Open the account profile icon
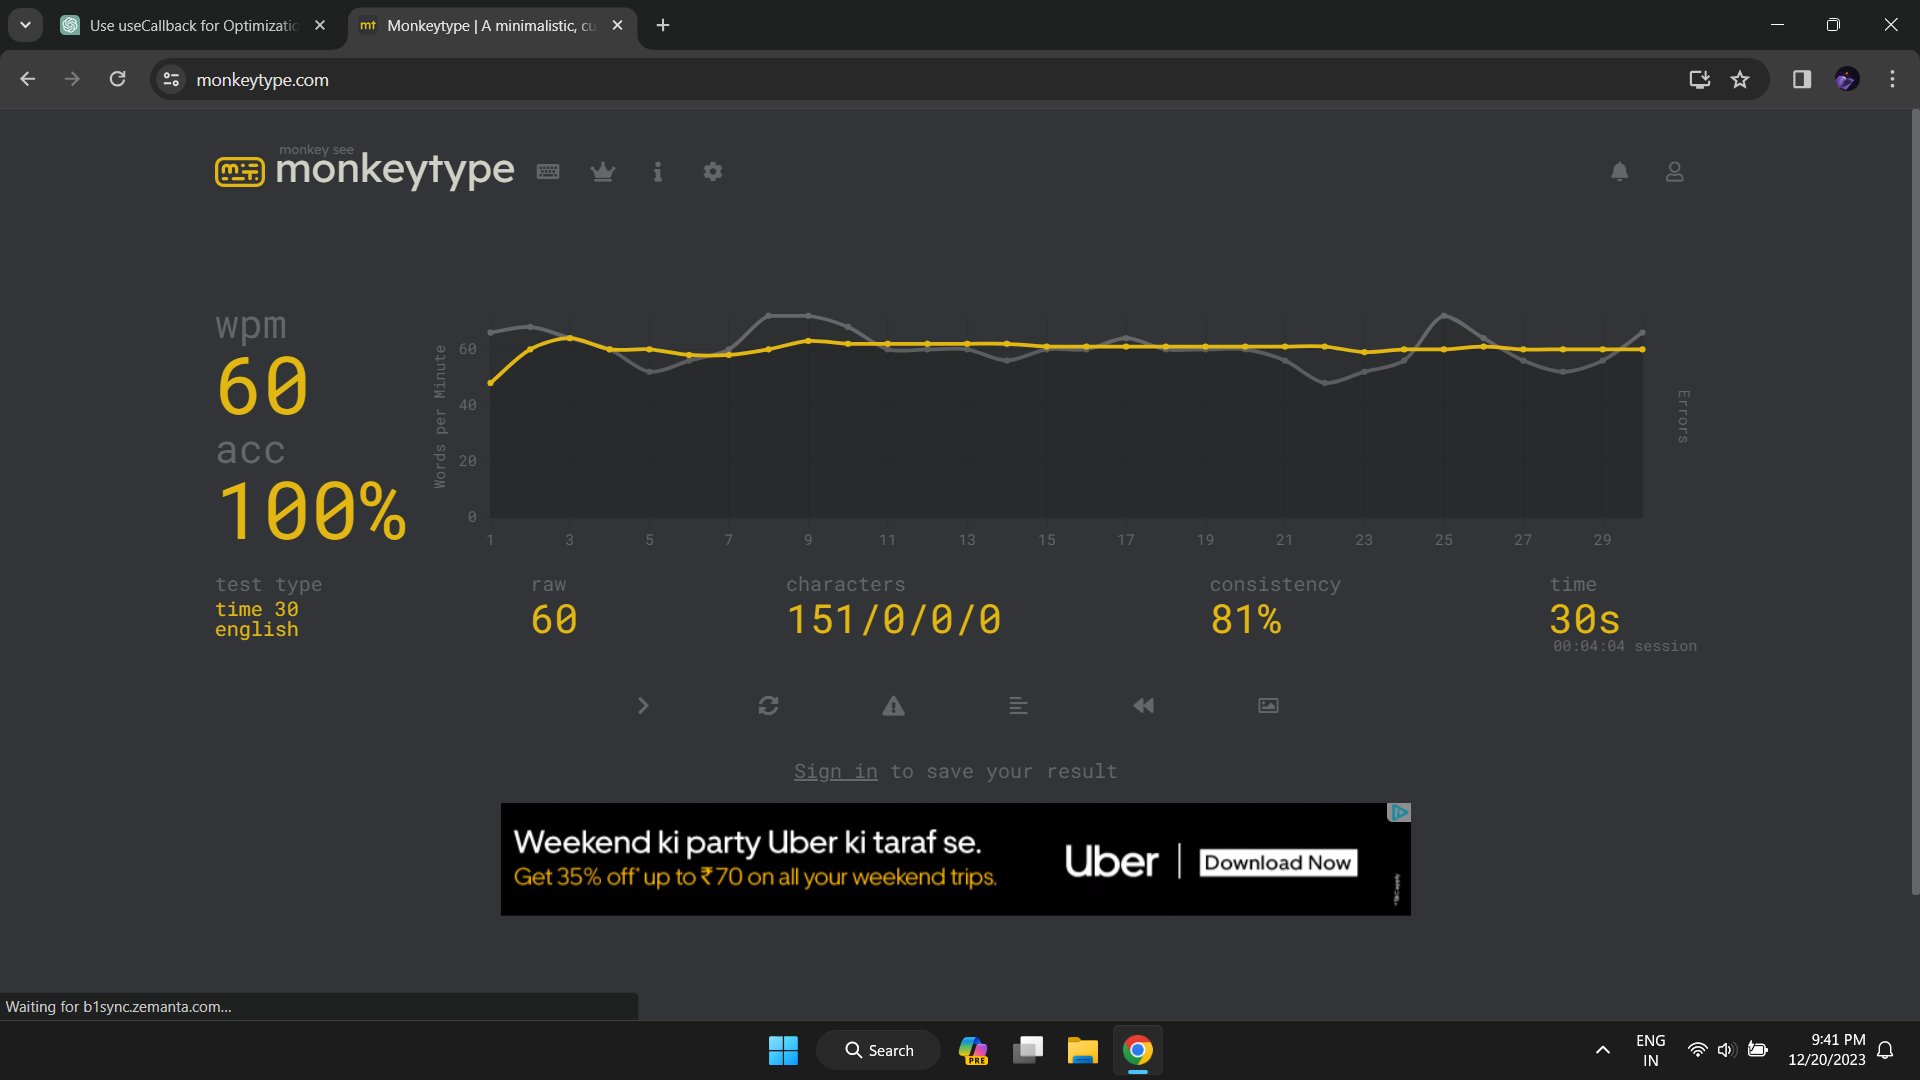The width and height of the screenshot is (1920, 1080). [x=1674, y=172]
